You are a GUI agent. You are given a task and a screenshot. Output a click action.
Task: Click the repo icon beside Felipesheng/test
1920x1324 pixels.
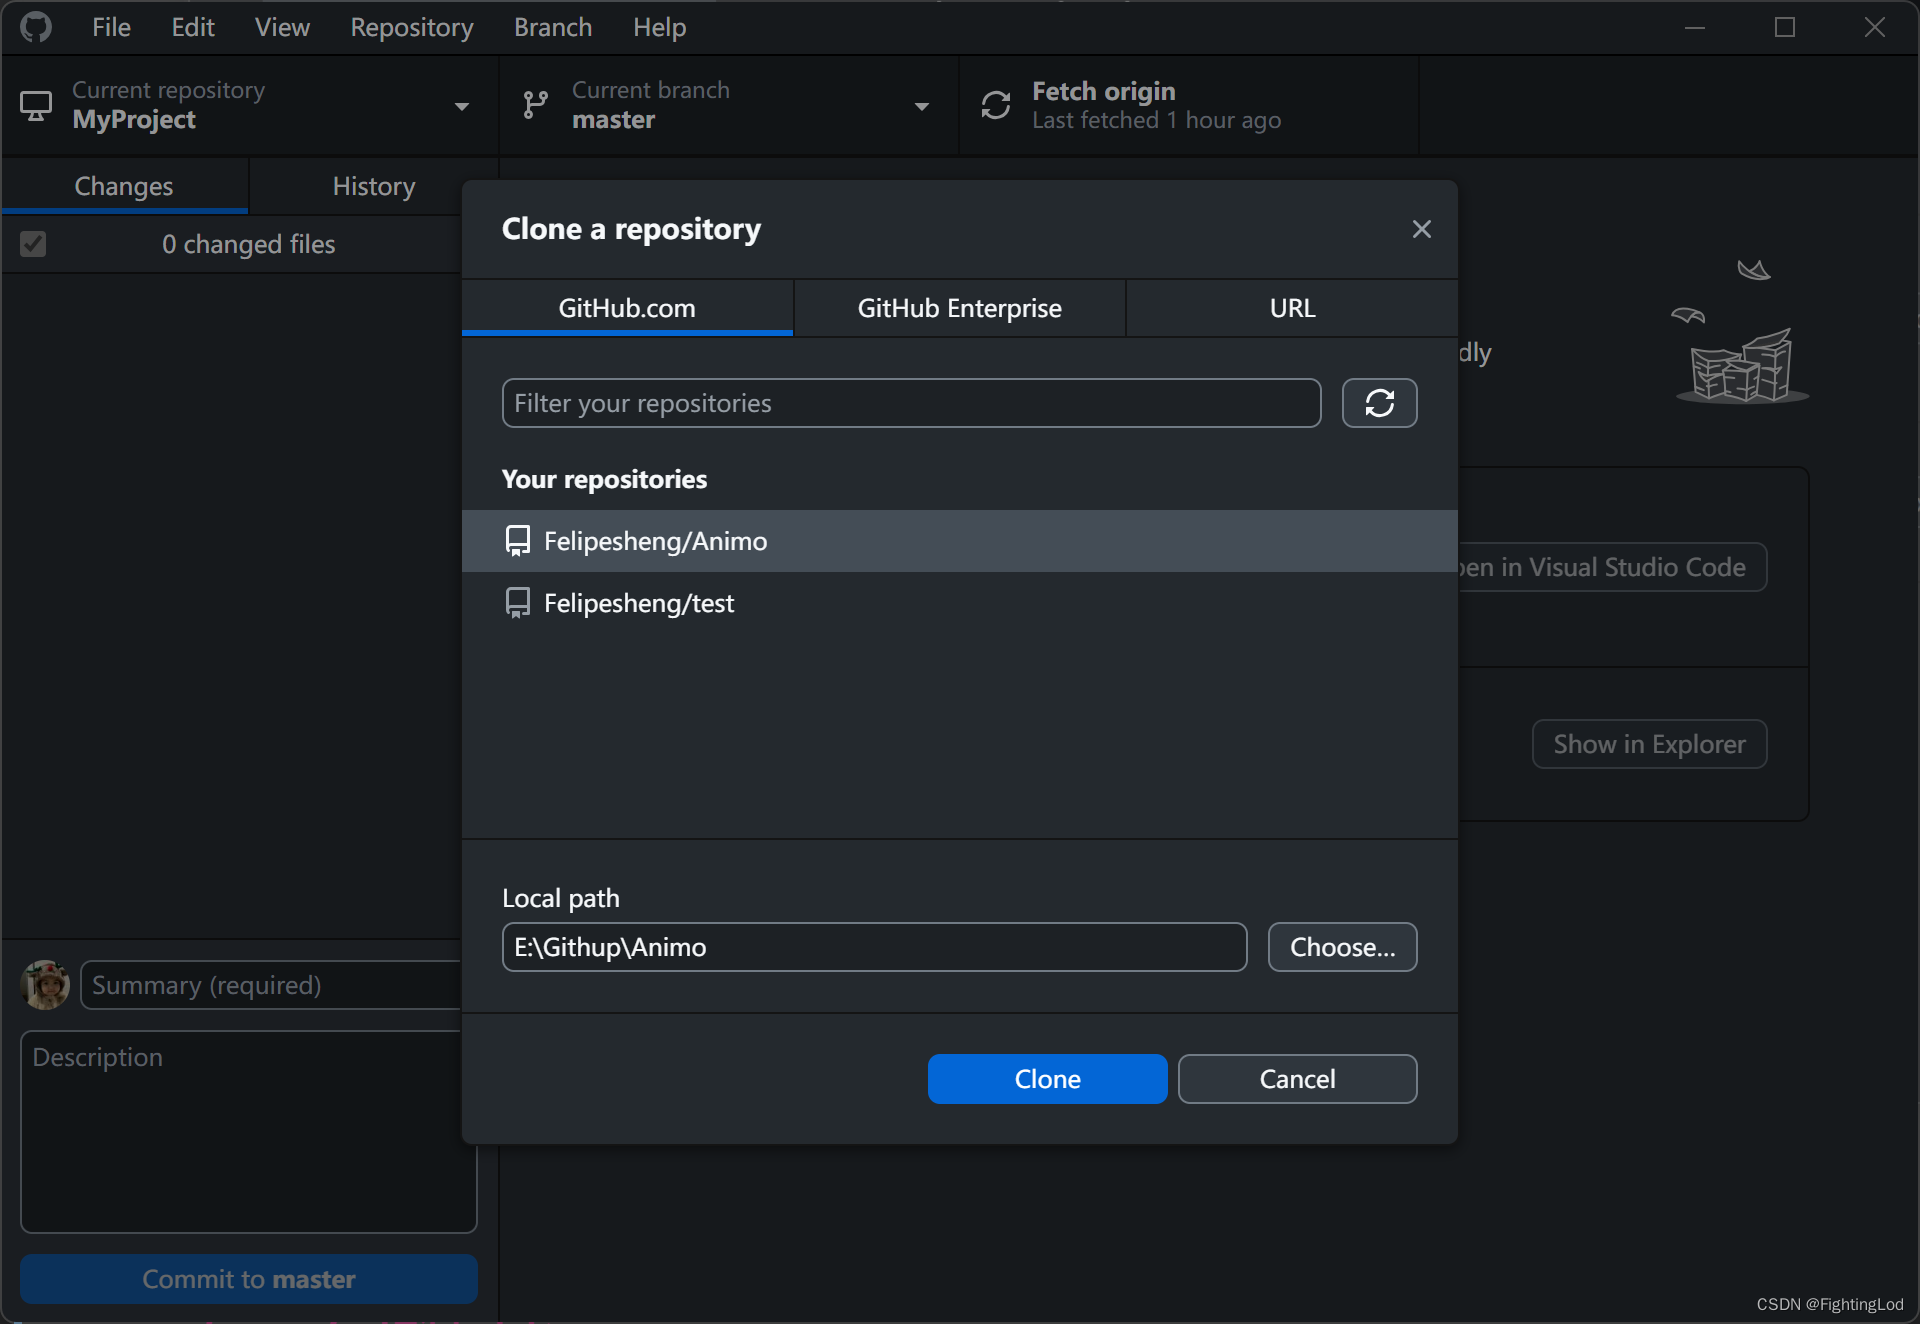coord(517,603)
